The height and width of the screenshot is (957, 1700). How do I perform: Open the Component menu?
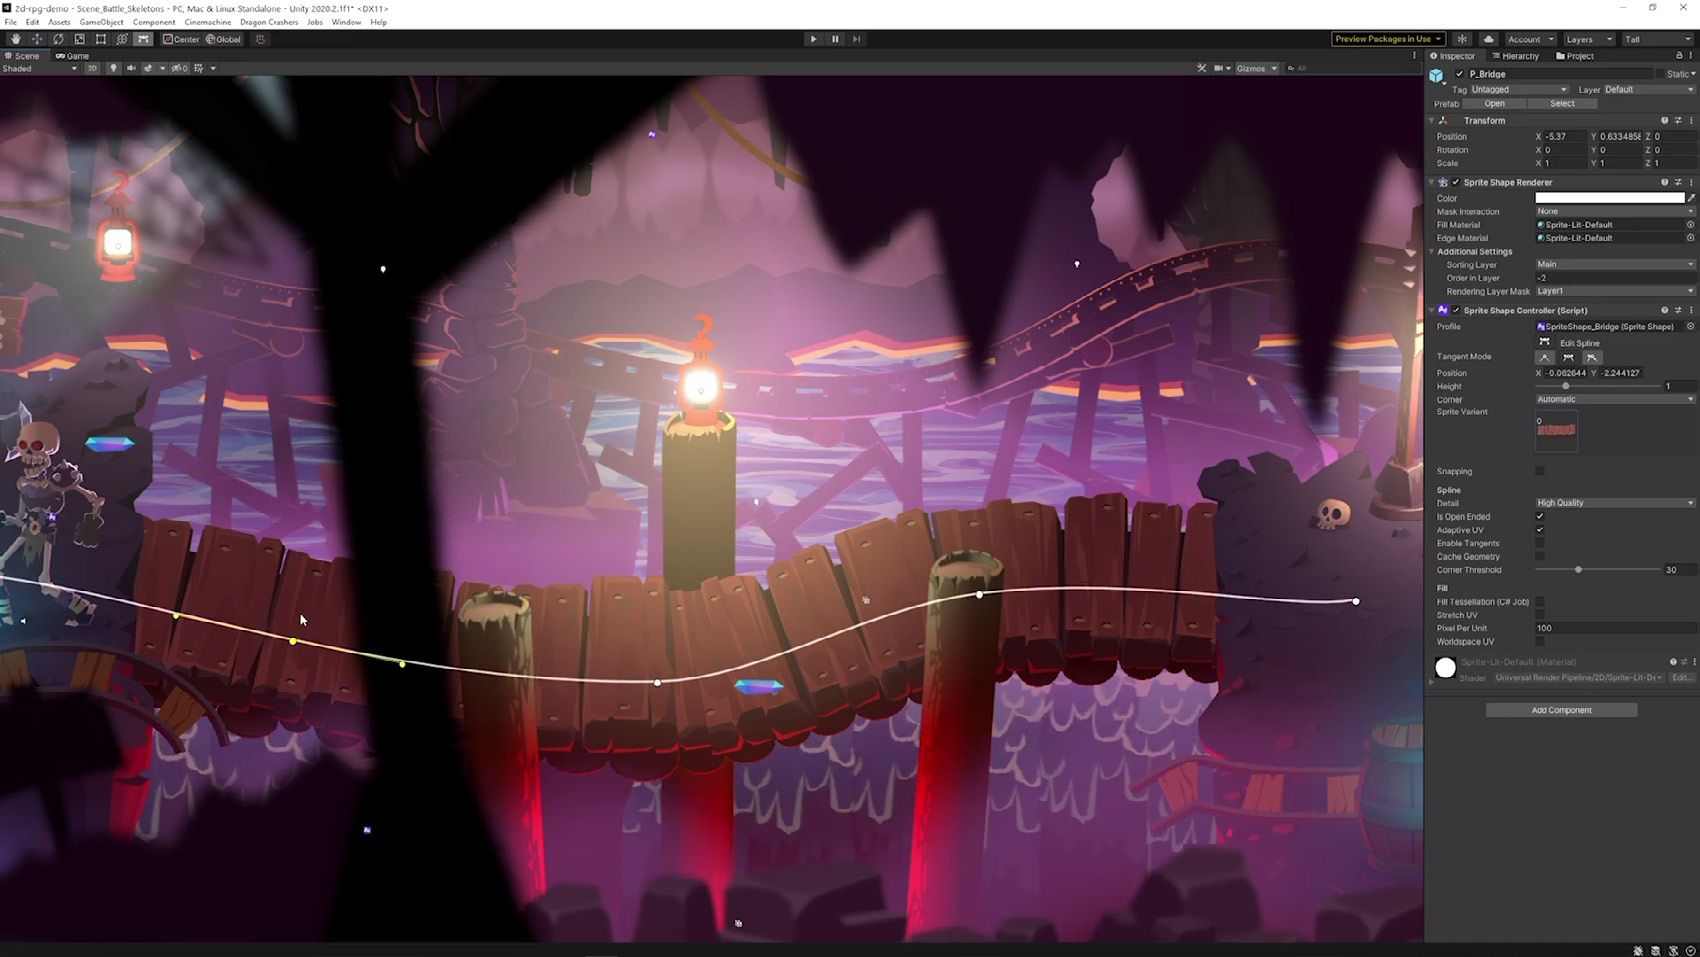coord(153,22)
